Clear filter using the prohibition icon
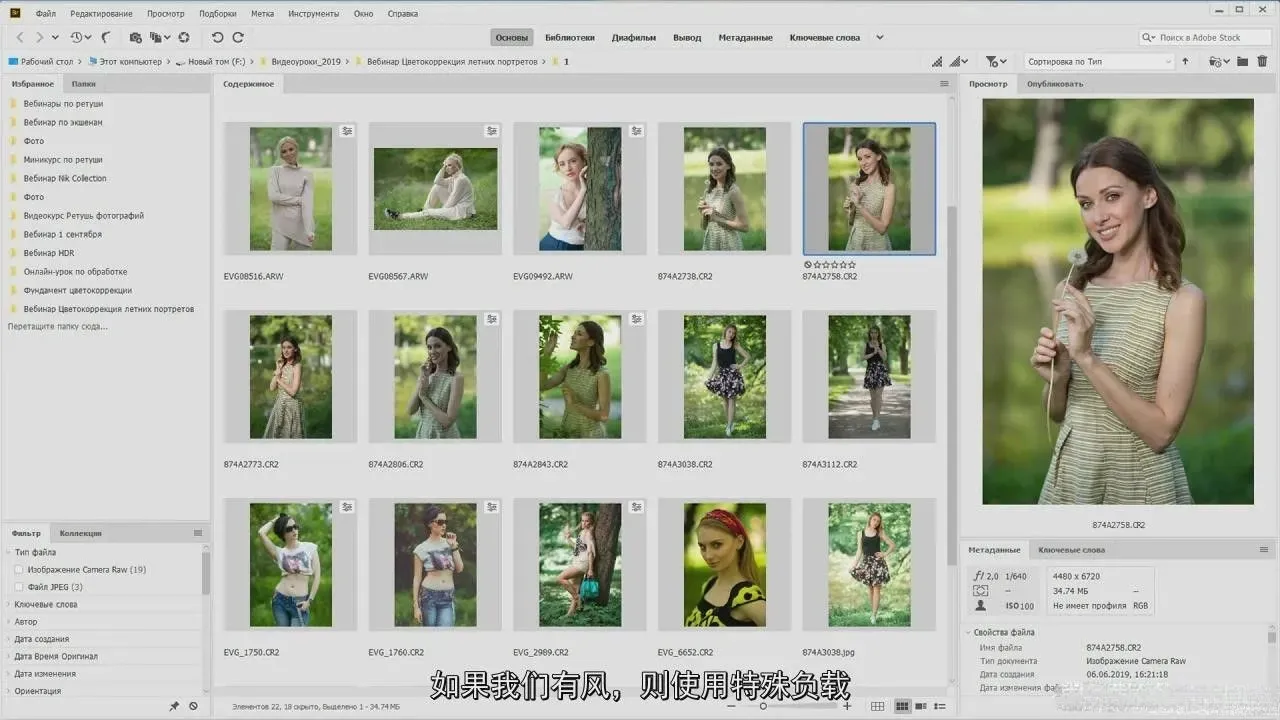Image resolution: width=1280 pixels, height=720 pixels. coord(193,706)
